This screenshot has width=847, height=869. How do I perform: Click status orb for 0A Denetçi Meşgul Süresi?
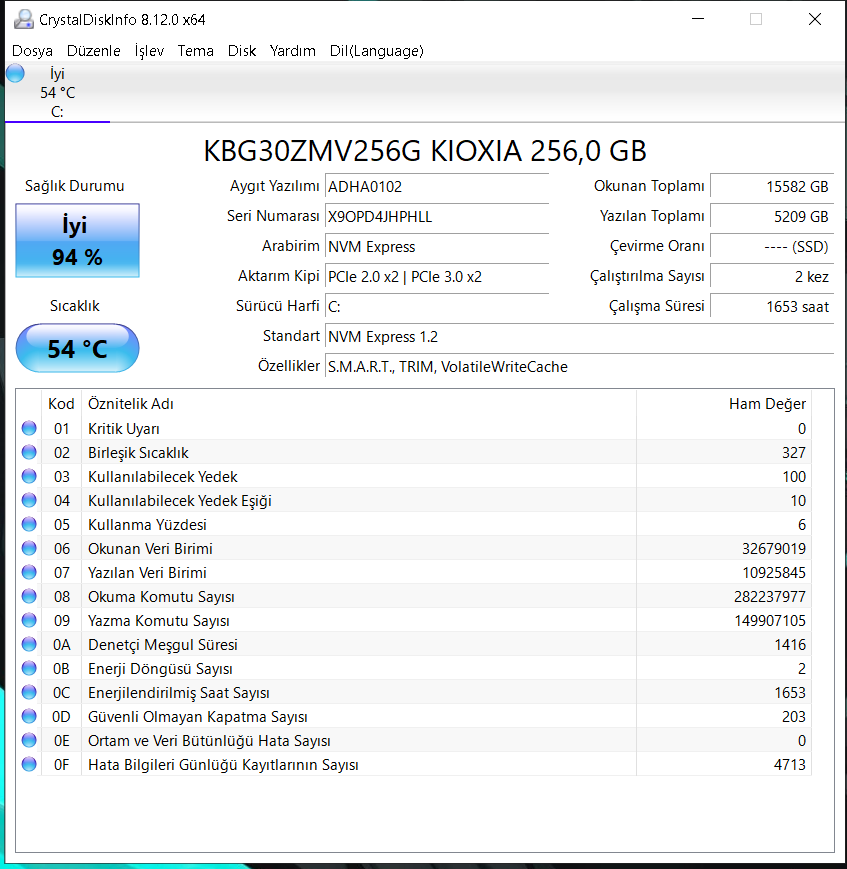(29, 645)
